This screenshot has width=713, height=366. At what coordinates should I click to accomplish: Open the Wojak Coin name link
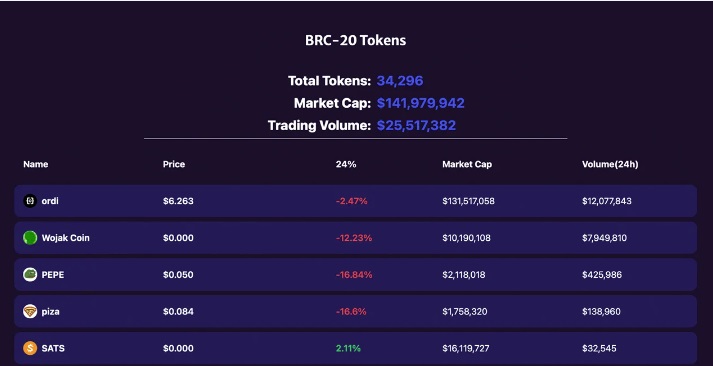(65, 237)
